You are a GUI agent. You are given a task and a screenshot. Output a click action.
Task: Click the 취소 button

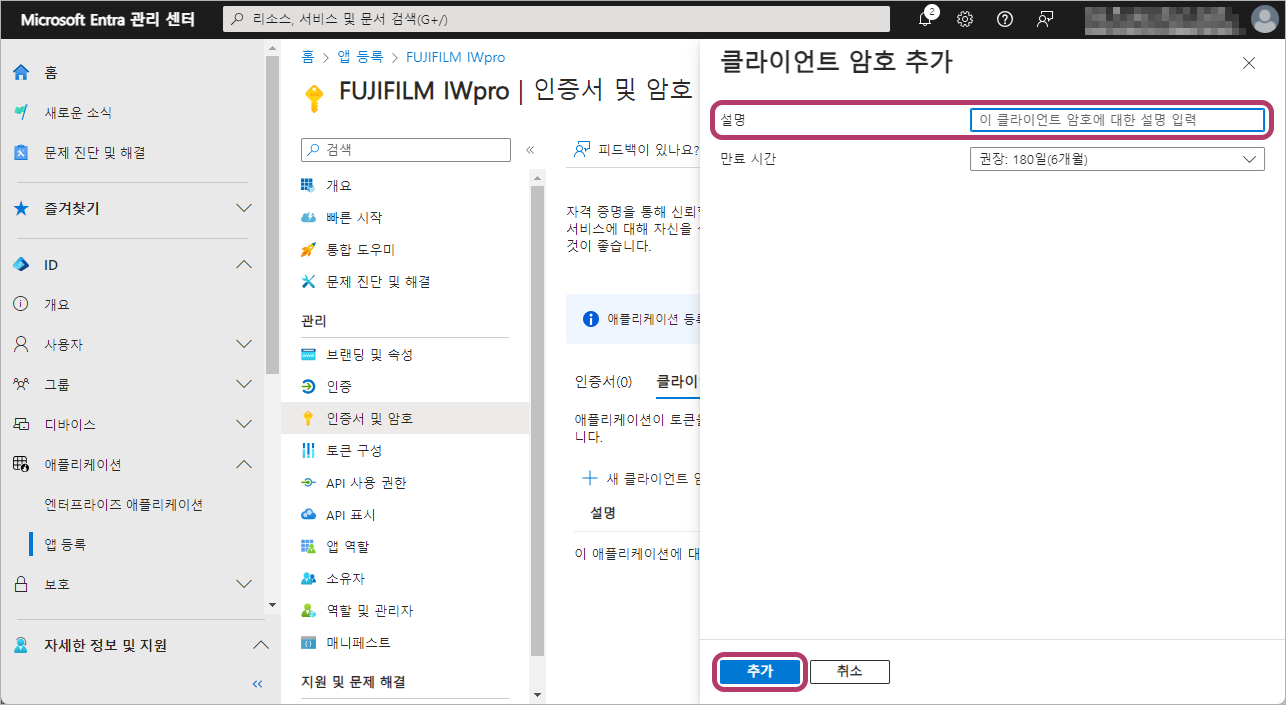tap(849, 671)
